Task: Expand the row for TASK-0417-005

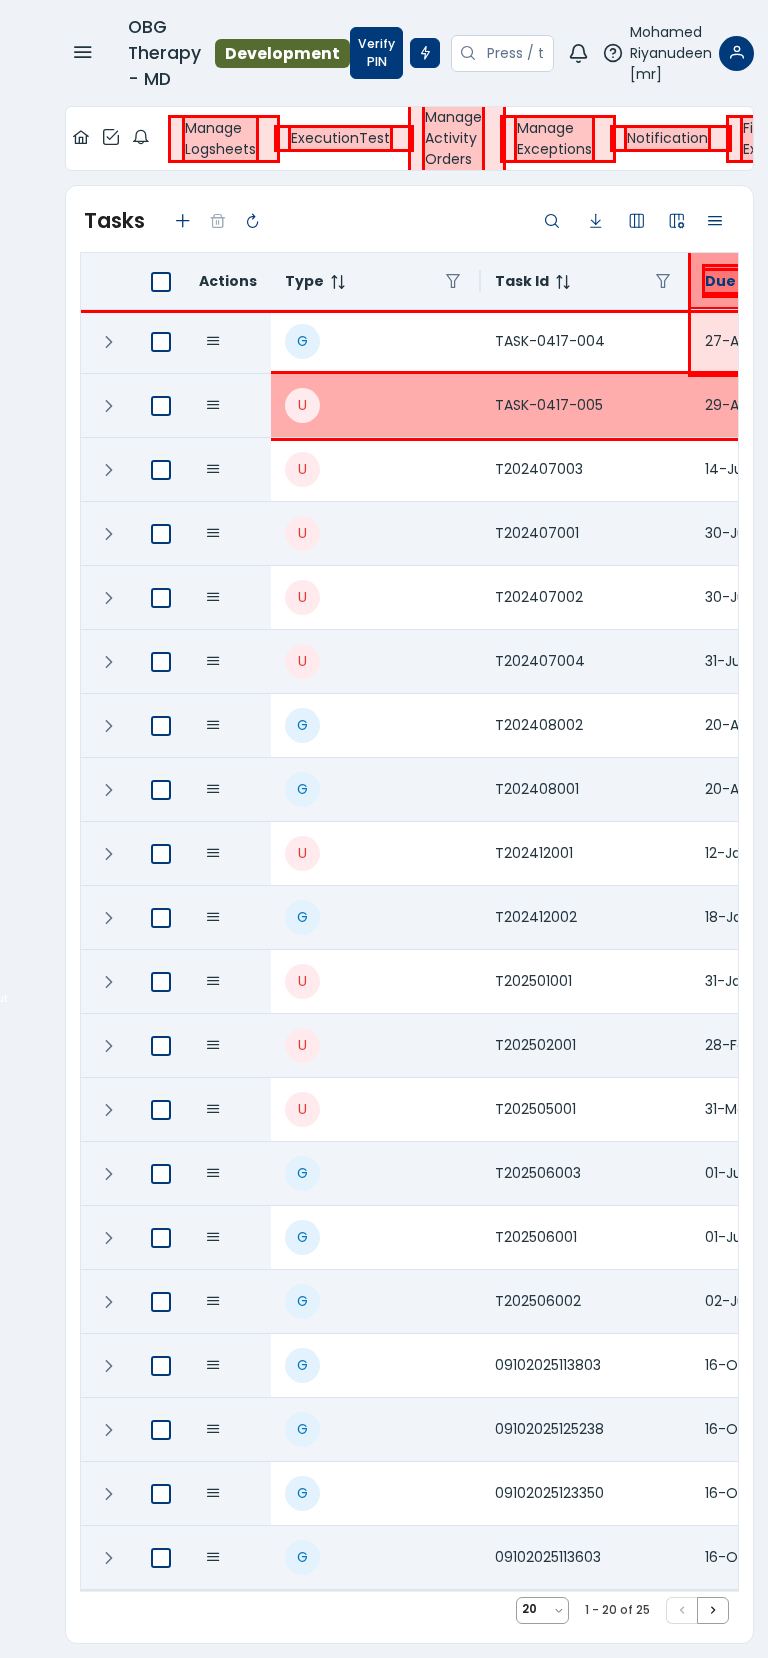Action: tap(109, 406)
